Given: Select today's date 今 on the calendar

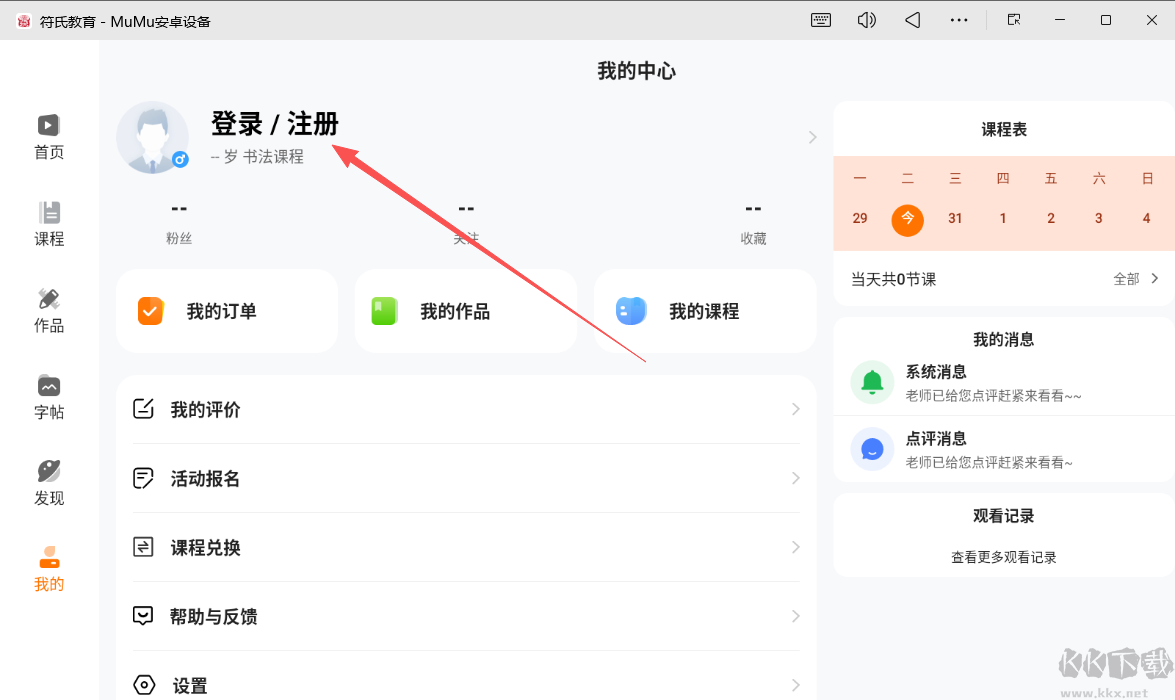Looking at the screenshot, I should pyautogui.click(x=907, y=219).
